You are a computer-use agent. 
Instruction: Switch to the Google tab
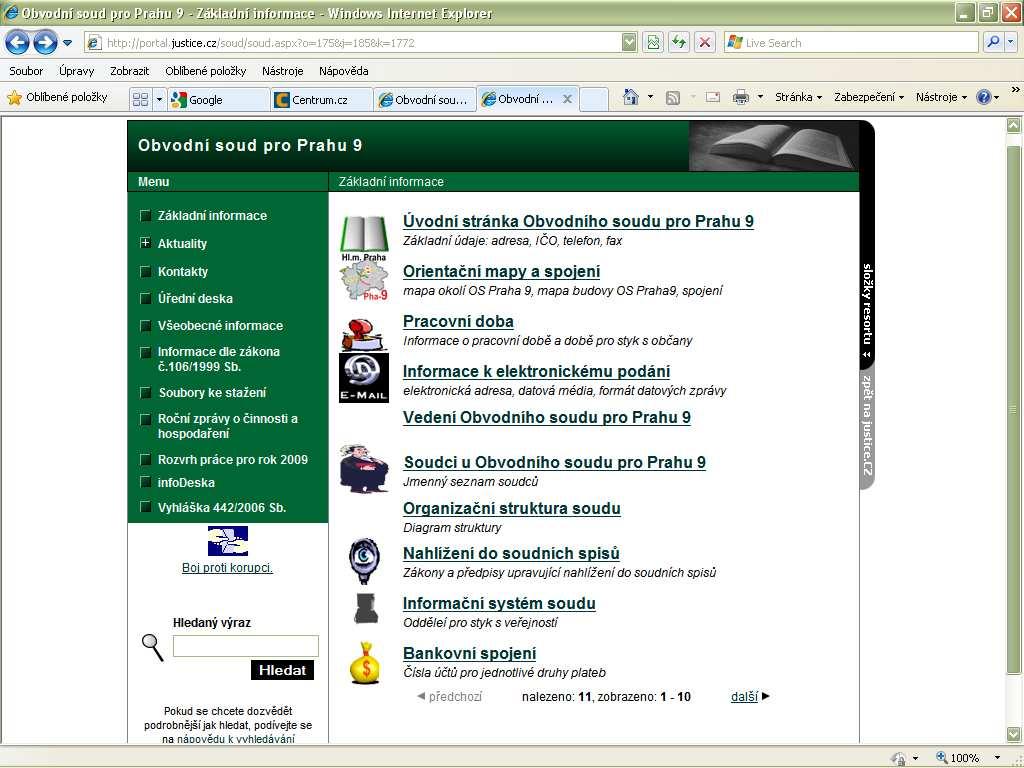pos(219,99)
